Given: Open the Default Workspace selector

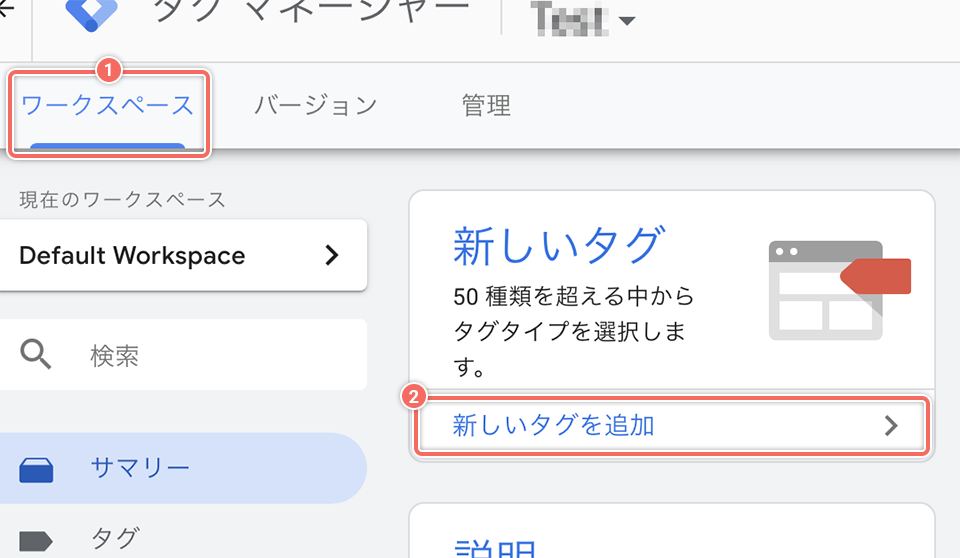Looking at the screenshot, I should pyautogui.click(x=183, y=255).
